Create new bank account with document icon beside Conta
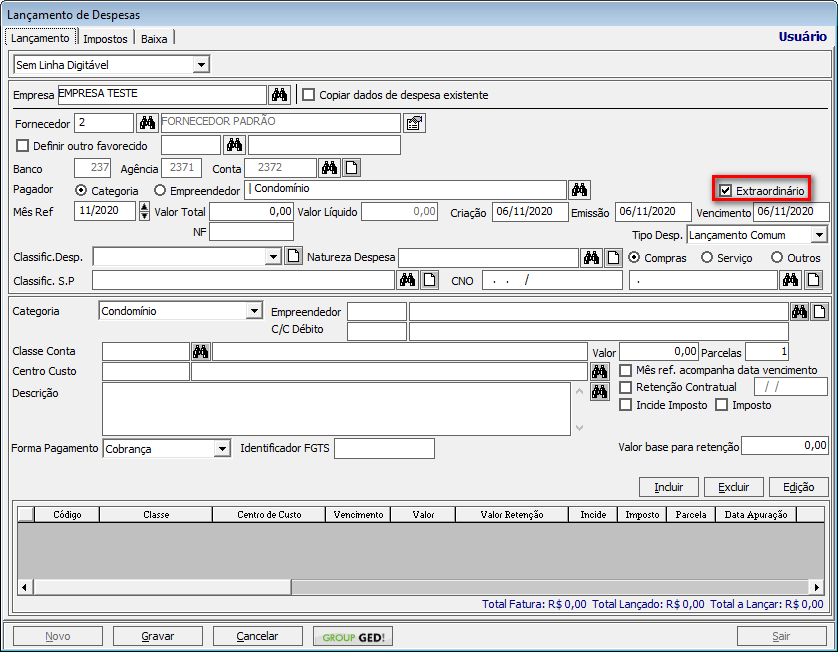This screenshot has height=652, width=838. click(352, 168)
